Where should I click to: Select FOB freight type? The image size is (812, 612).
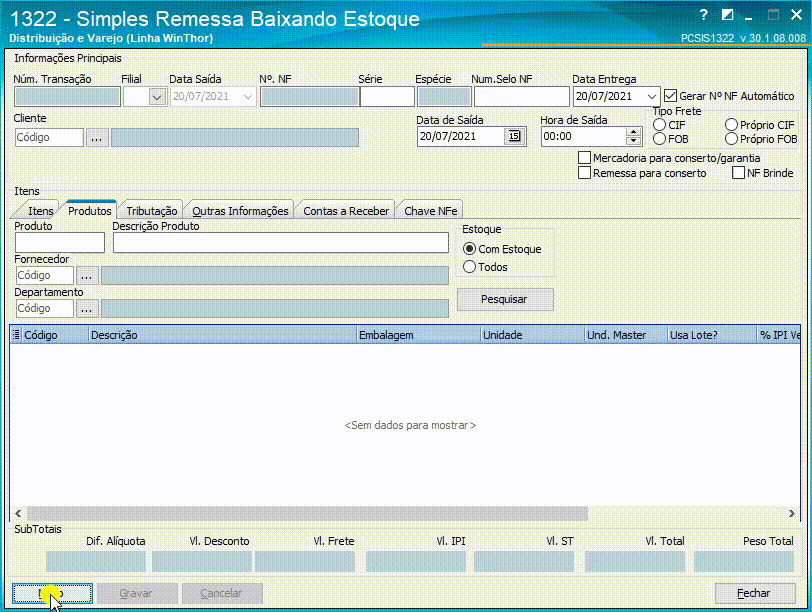coord(659,139)
